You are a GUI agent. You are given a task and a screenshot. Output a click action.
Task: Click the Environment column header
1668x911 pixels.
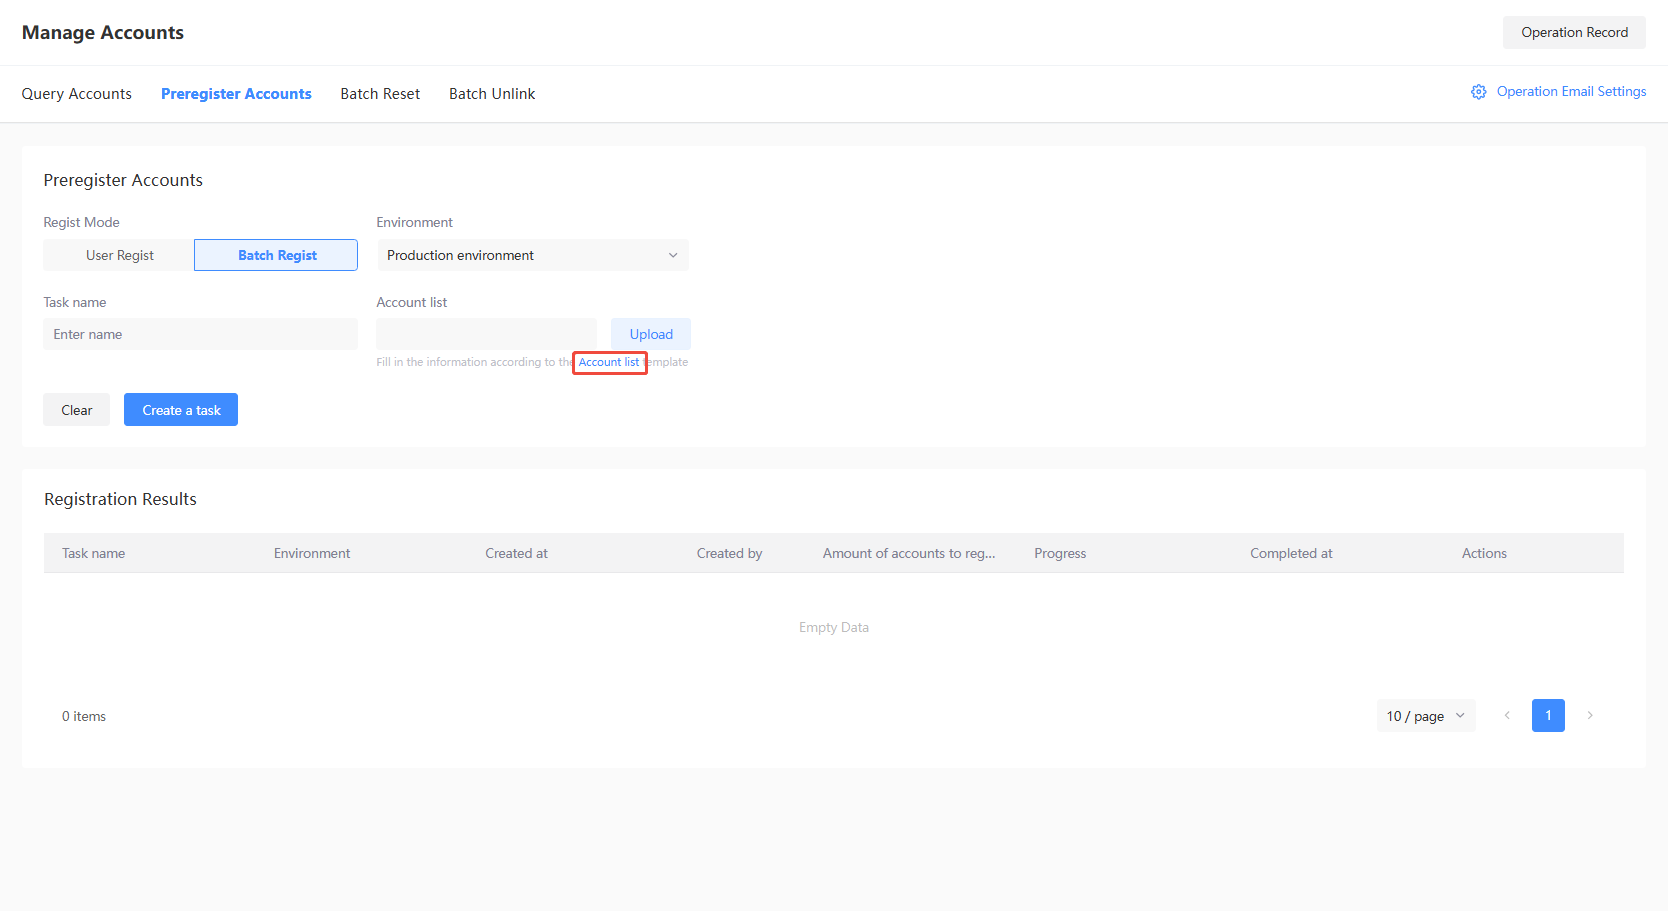point(312,553)
